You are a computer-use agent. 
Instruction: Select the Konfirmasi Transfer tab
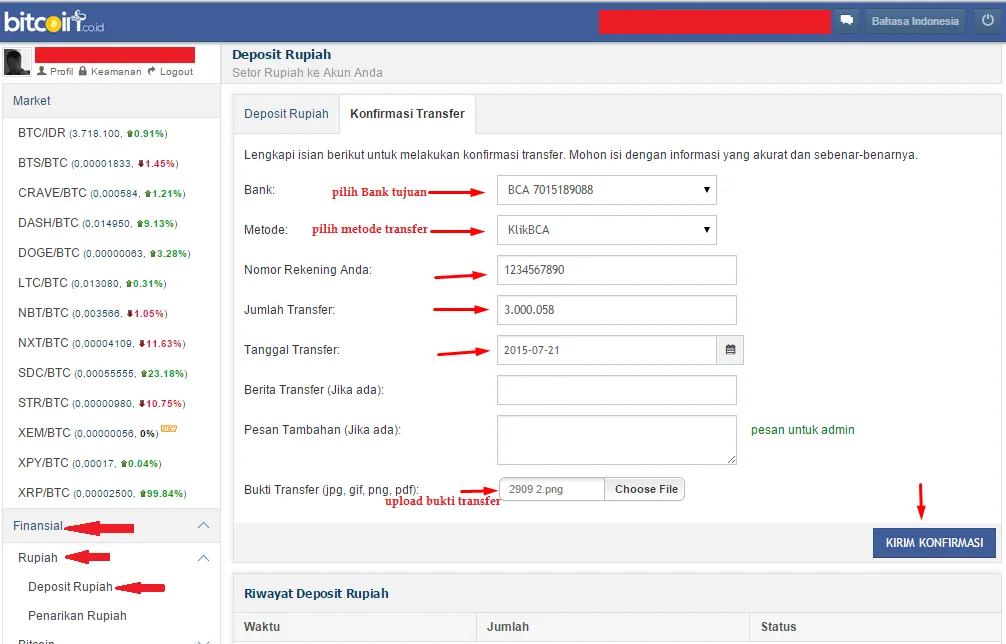pos(407,114)
